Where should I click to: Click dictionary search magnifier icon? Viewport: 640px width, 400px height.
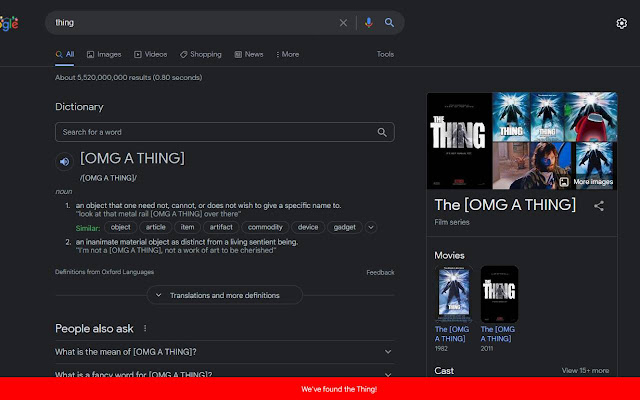tap(382, 132)
